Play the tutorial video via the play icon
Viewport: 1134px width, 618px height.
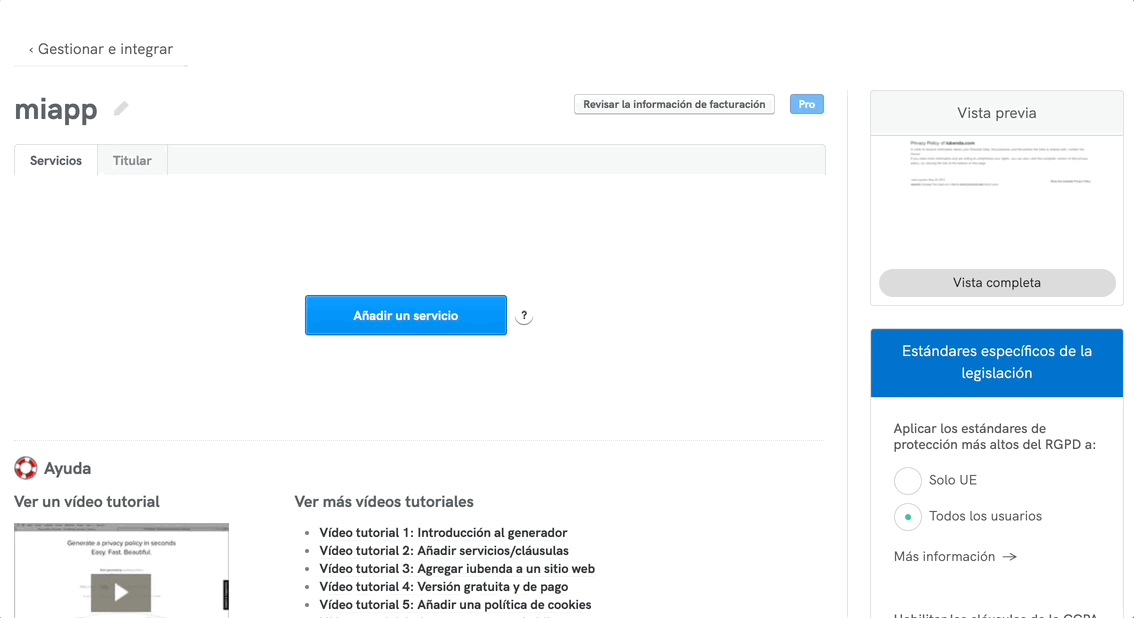click(x=120, y=591)
